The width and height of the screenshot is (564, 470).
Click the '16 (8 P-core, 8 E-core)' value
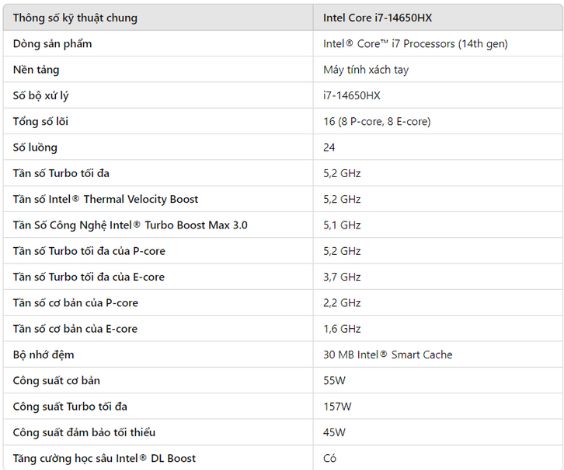click(x=377, y=122)
